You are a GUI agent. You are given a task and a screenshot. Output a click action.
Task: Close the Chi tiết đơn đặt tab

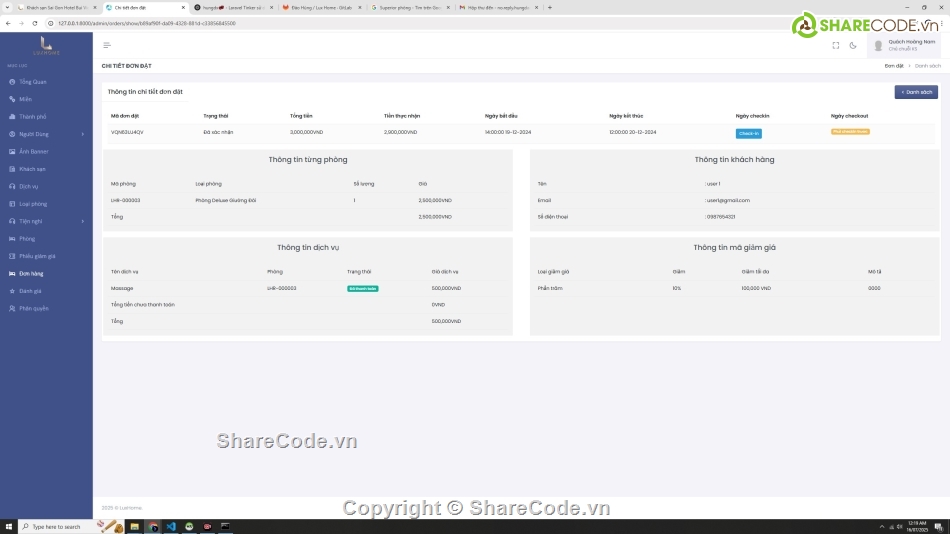coord(183,8)
